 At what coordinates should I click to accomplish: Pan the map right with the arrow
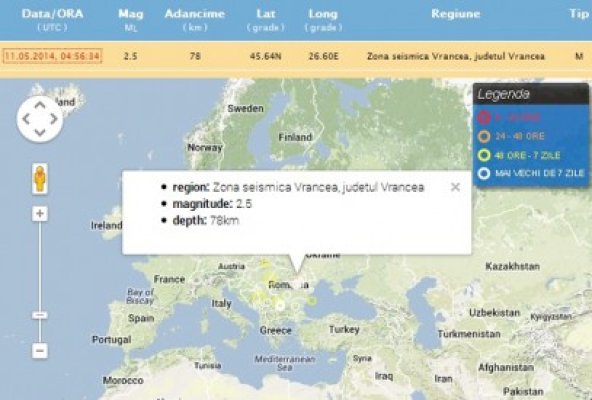pos(54,119)
